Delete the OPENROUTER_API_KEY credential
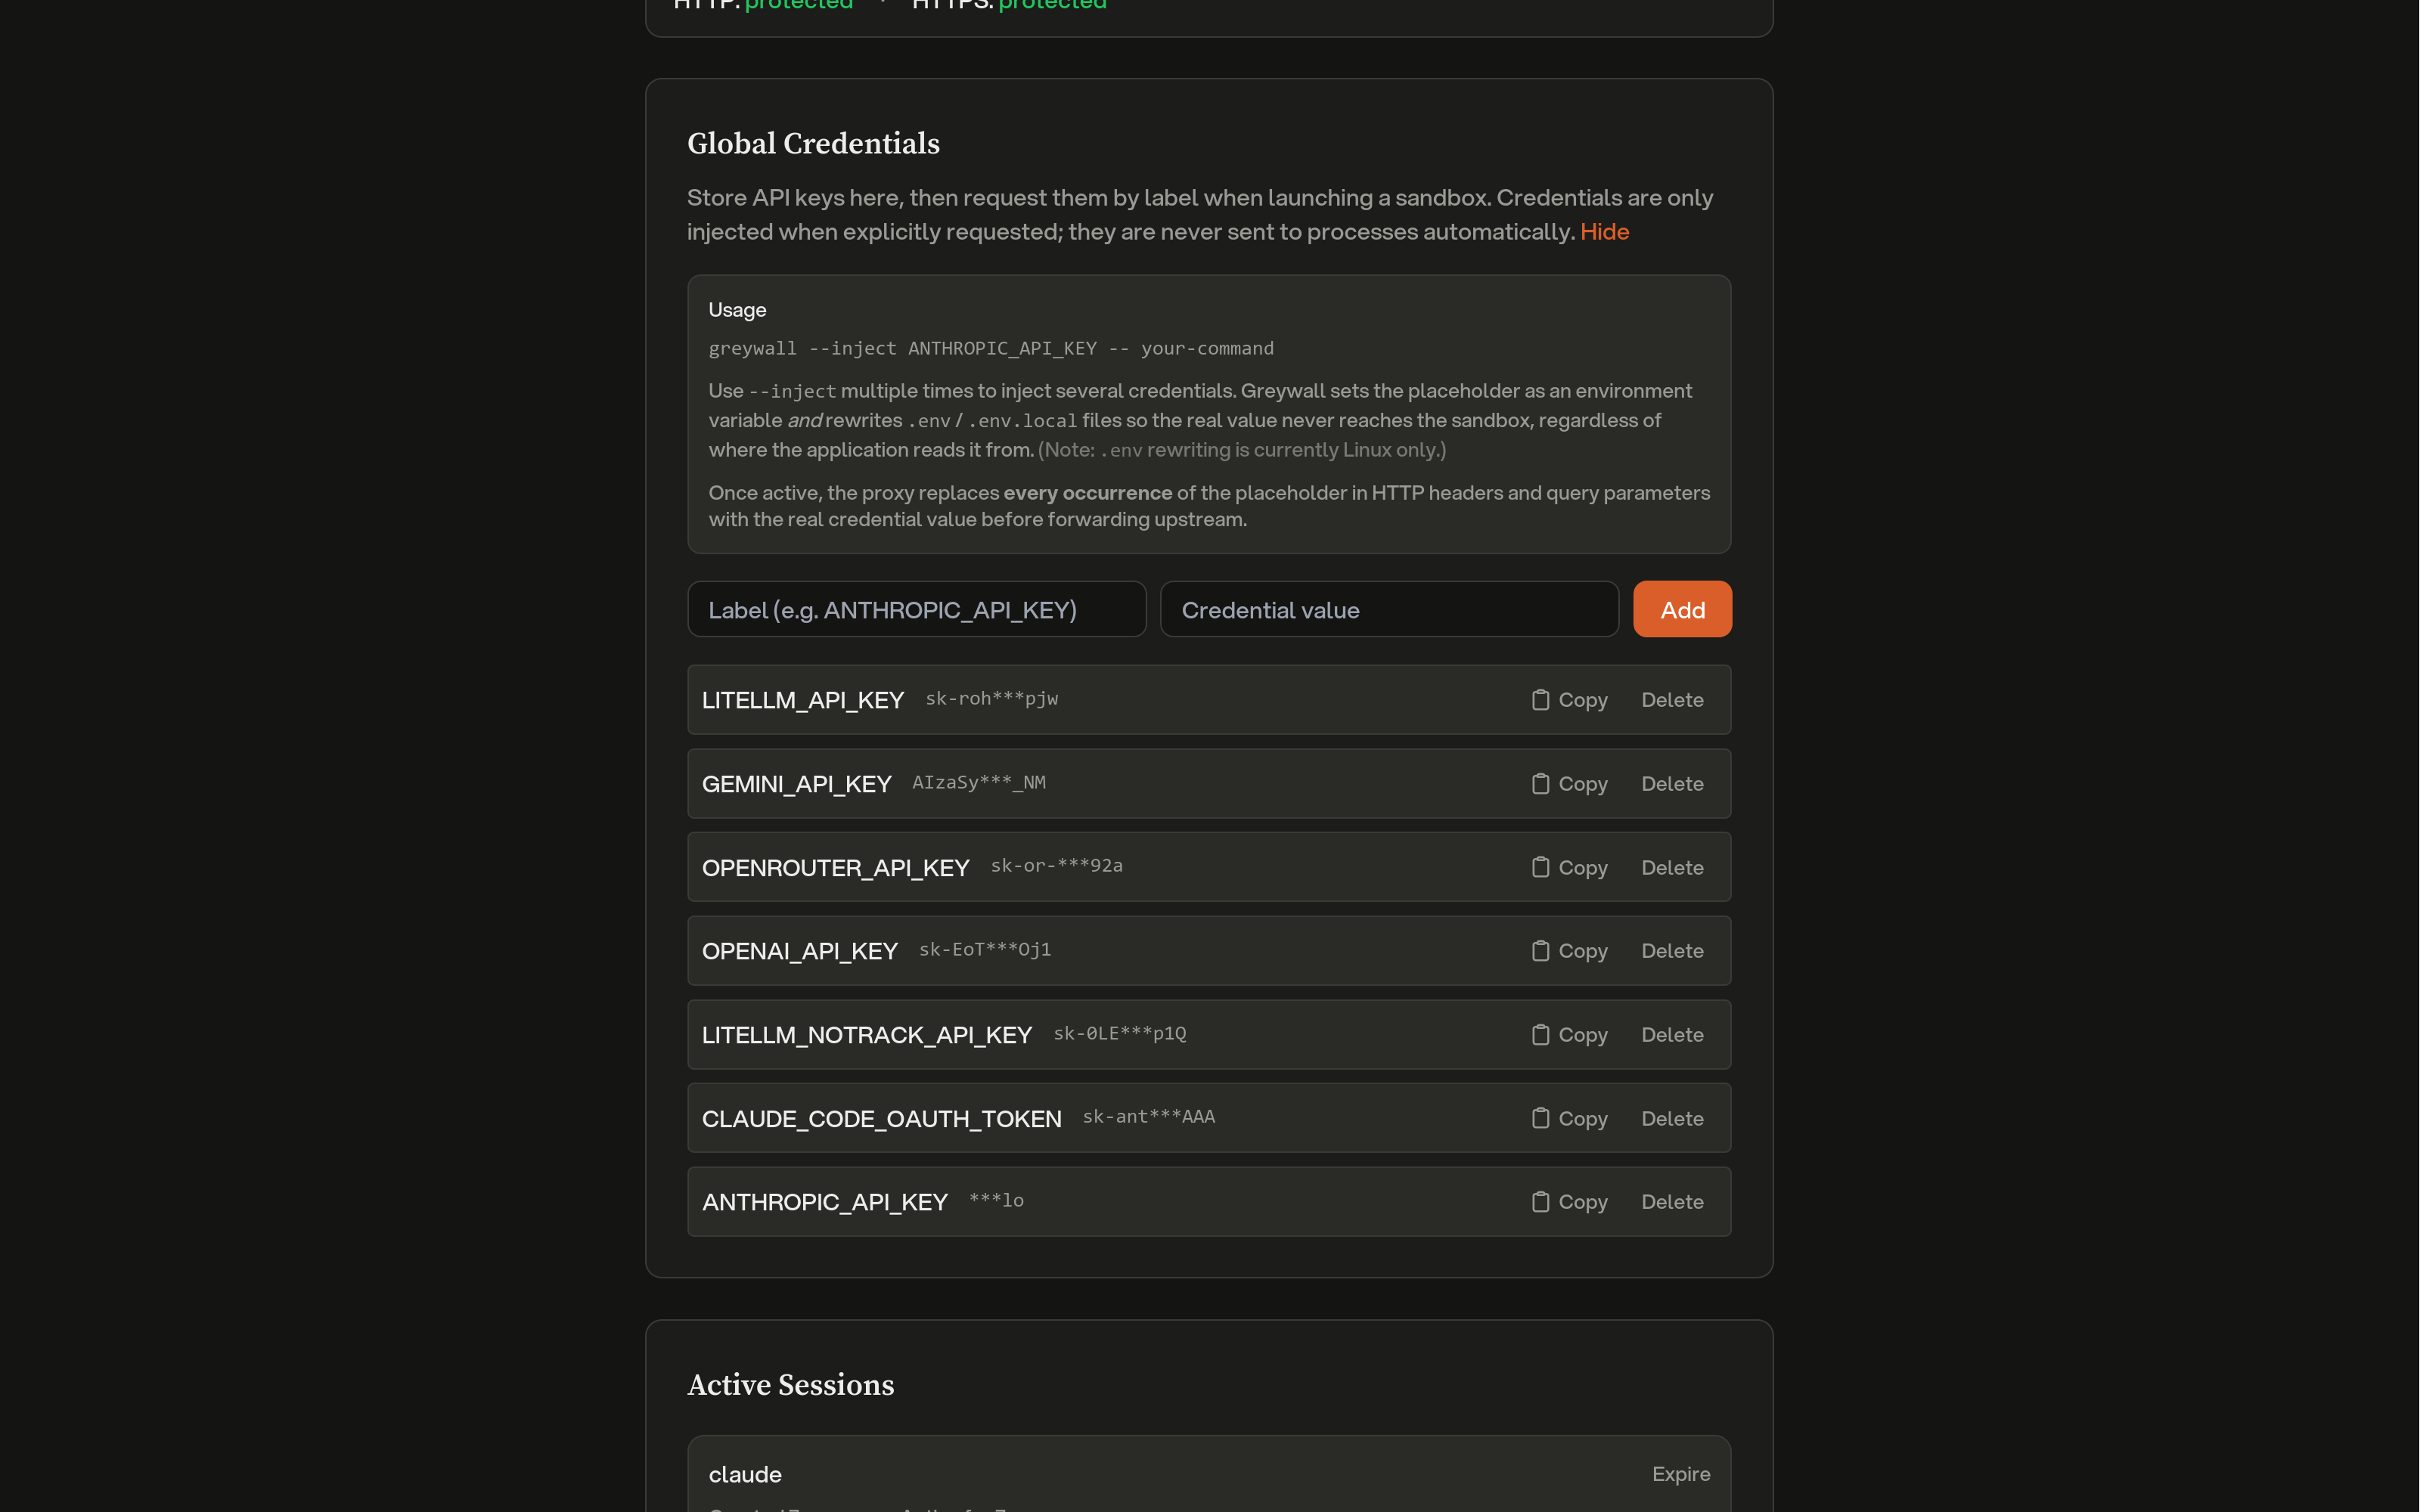The image size is (2420, 1512). tap(1672, 867)
